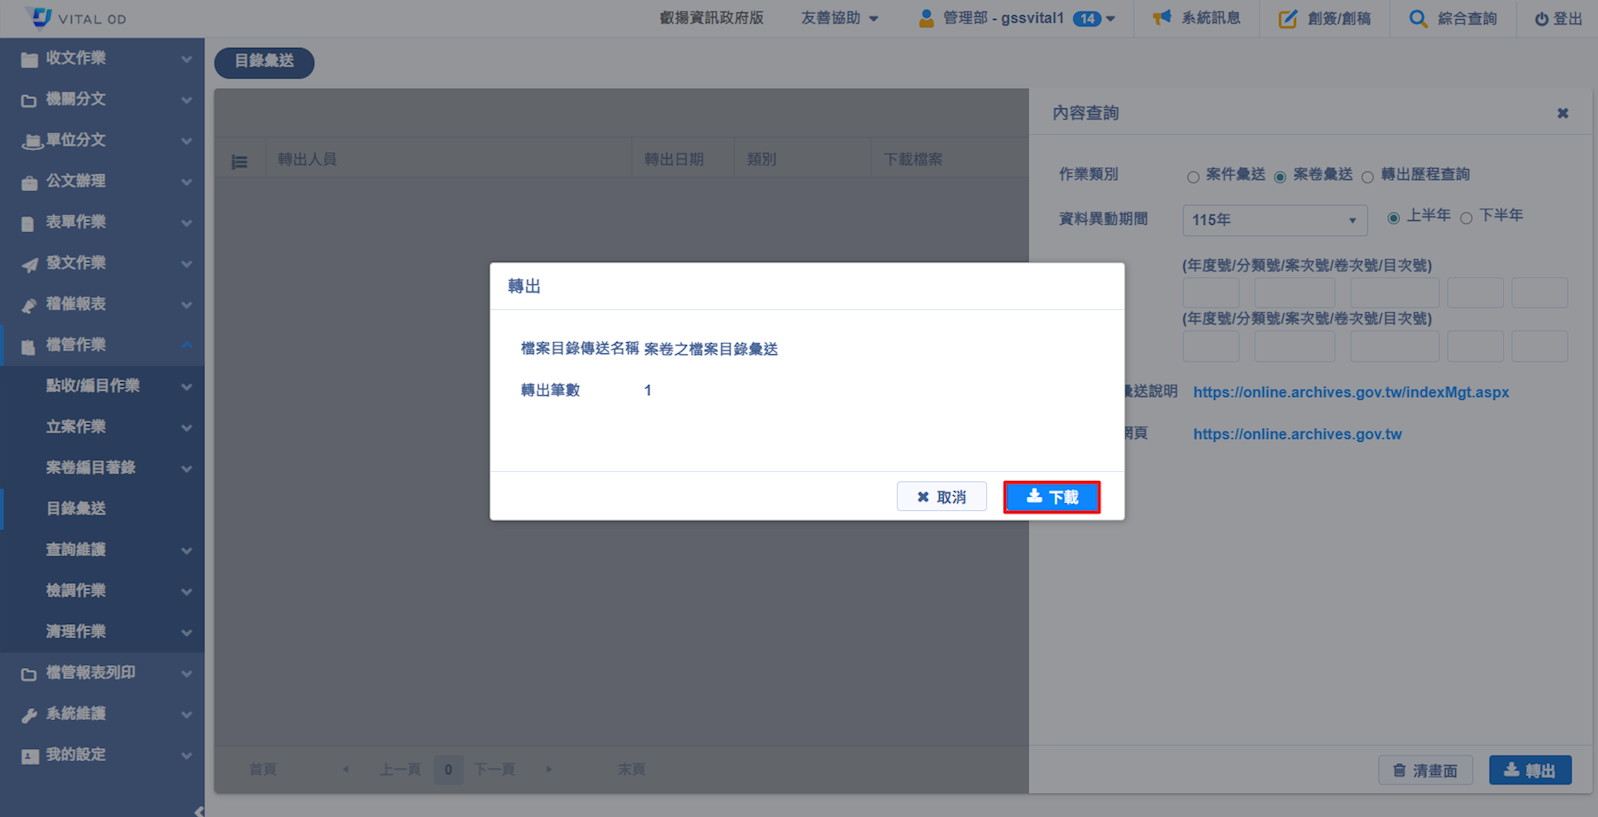Viewport: 1598px width, 817px height.
Task: Click the user avatar icon beside 管理部
Action: 926,18
